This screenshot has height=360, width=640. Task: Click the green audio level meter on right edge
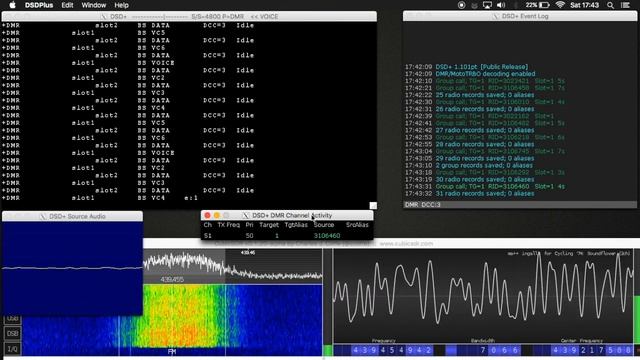[x=637, y=320]
